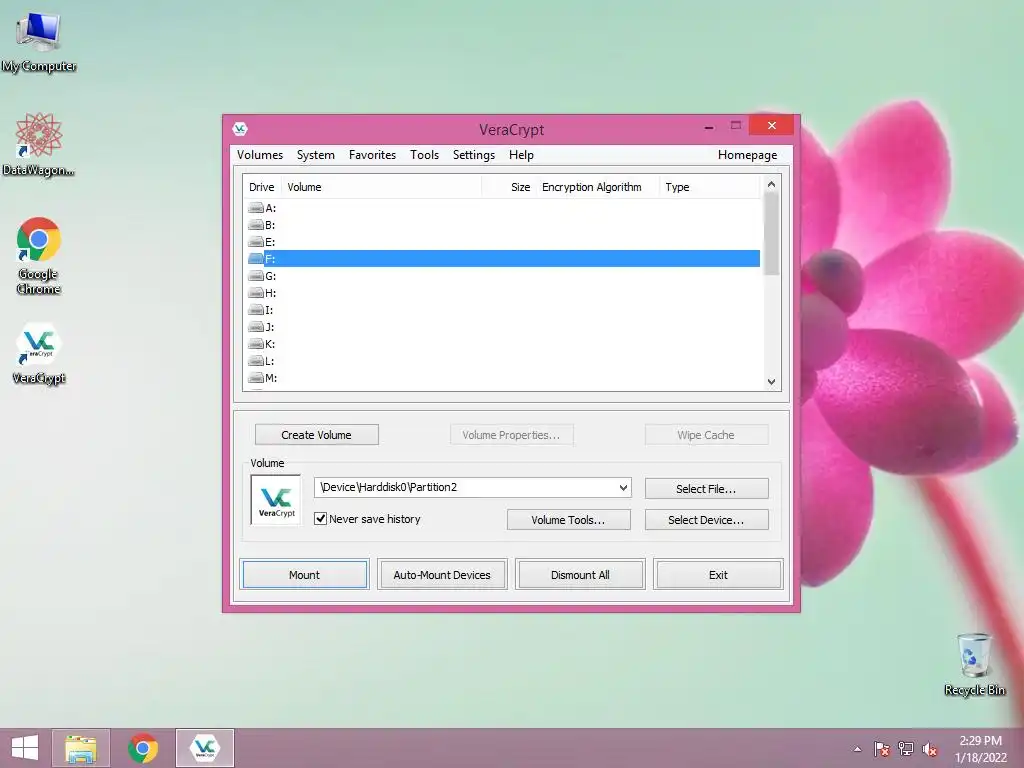Open Action Center flag tray icon

(882, 749)
